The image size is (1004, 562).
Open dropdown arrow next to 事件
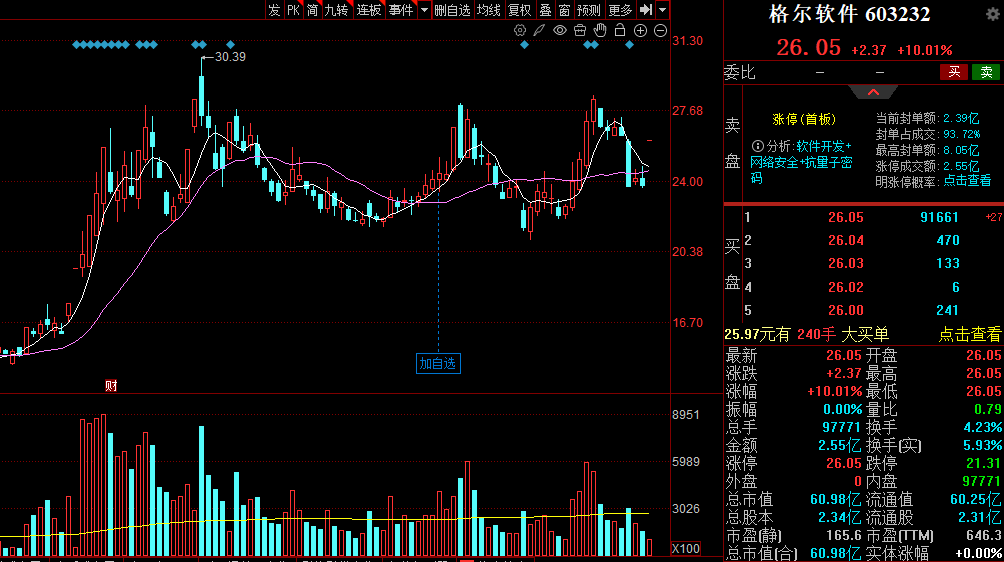(424, 10)
